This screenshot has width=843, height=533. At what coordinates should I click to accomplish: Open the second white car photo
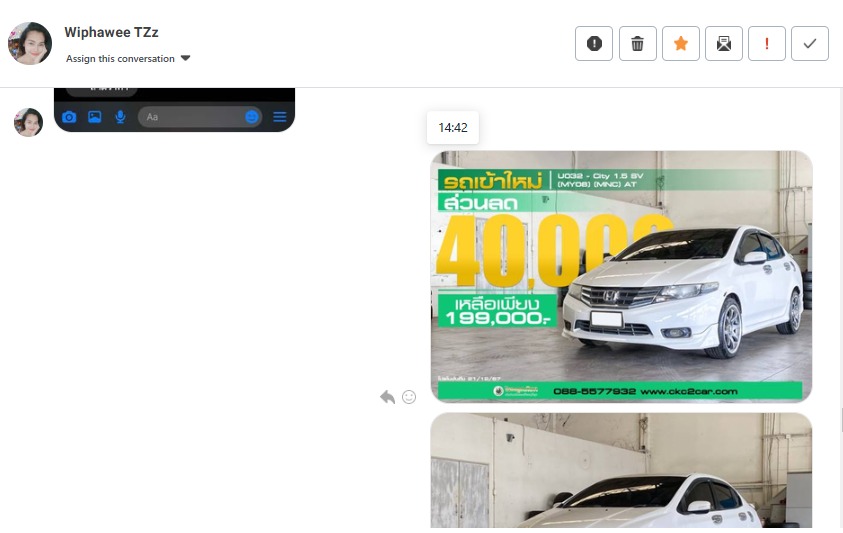pyautogui.click(x=621, y=471)
